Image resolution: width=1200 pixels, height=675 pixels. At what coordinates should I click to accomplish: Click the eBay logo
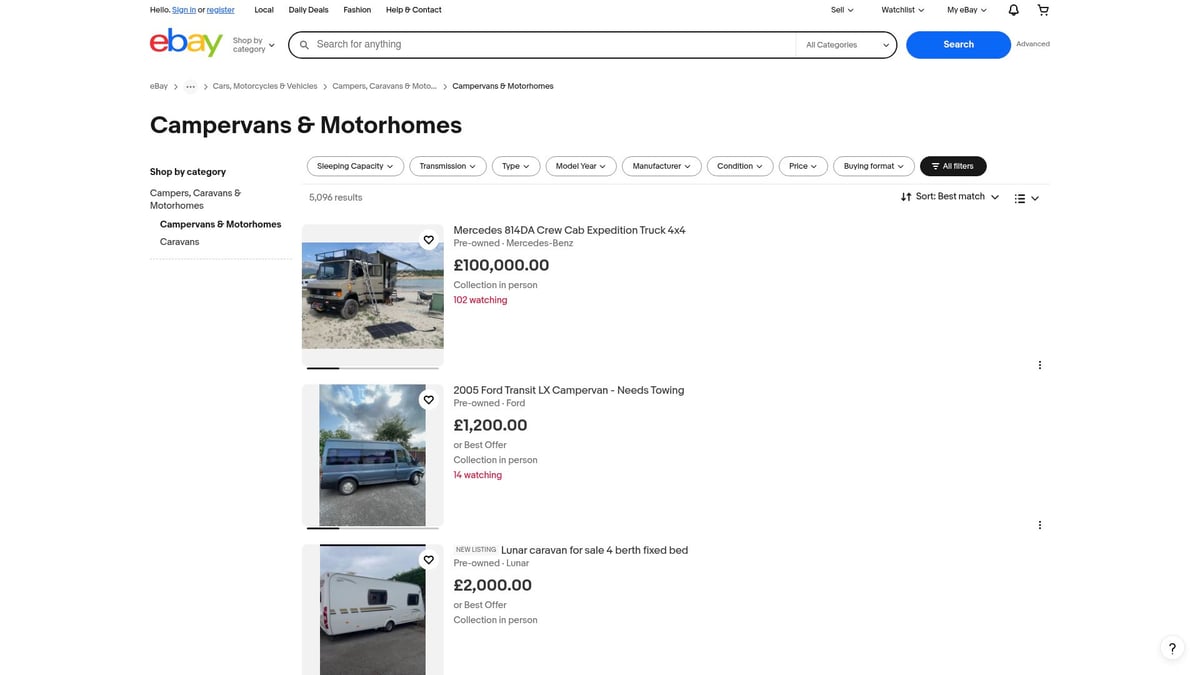coord(186,44)
